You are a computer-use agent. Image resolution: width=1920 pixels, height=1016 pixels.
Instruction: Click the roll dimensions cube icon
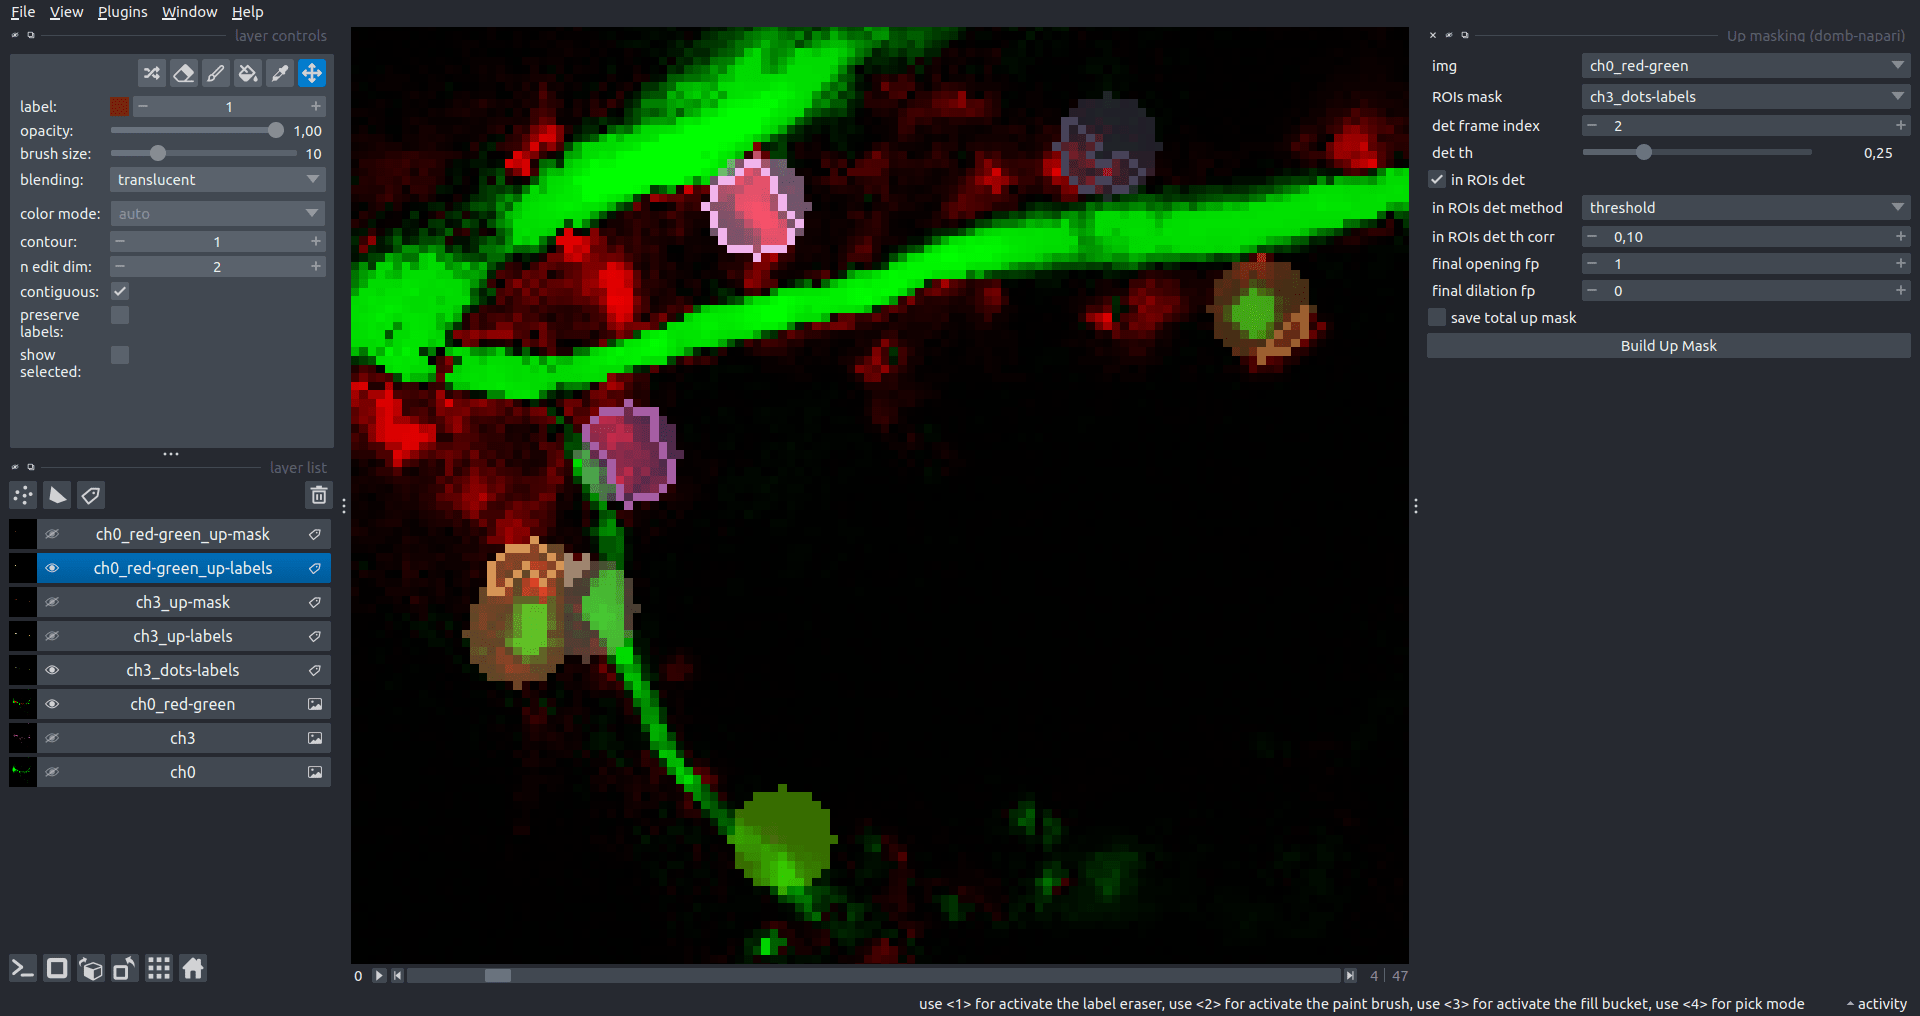pos(91,968)
